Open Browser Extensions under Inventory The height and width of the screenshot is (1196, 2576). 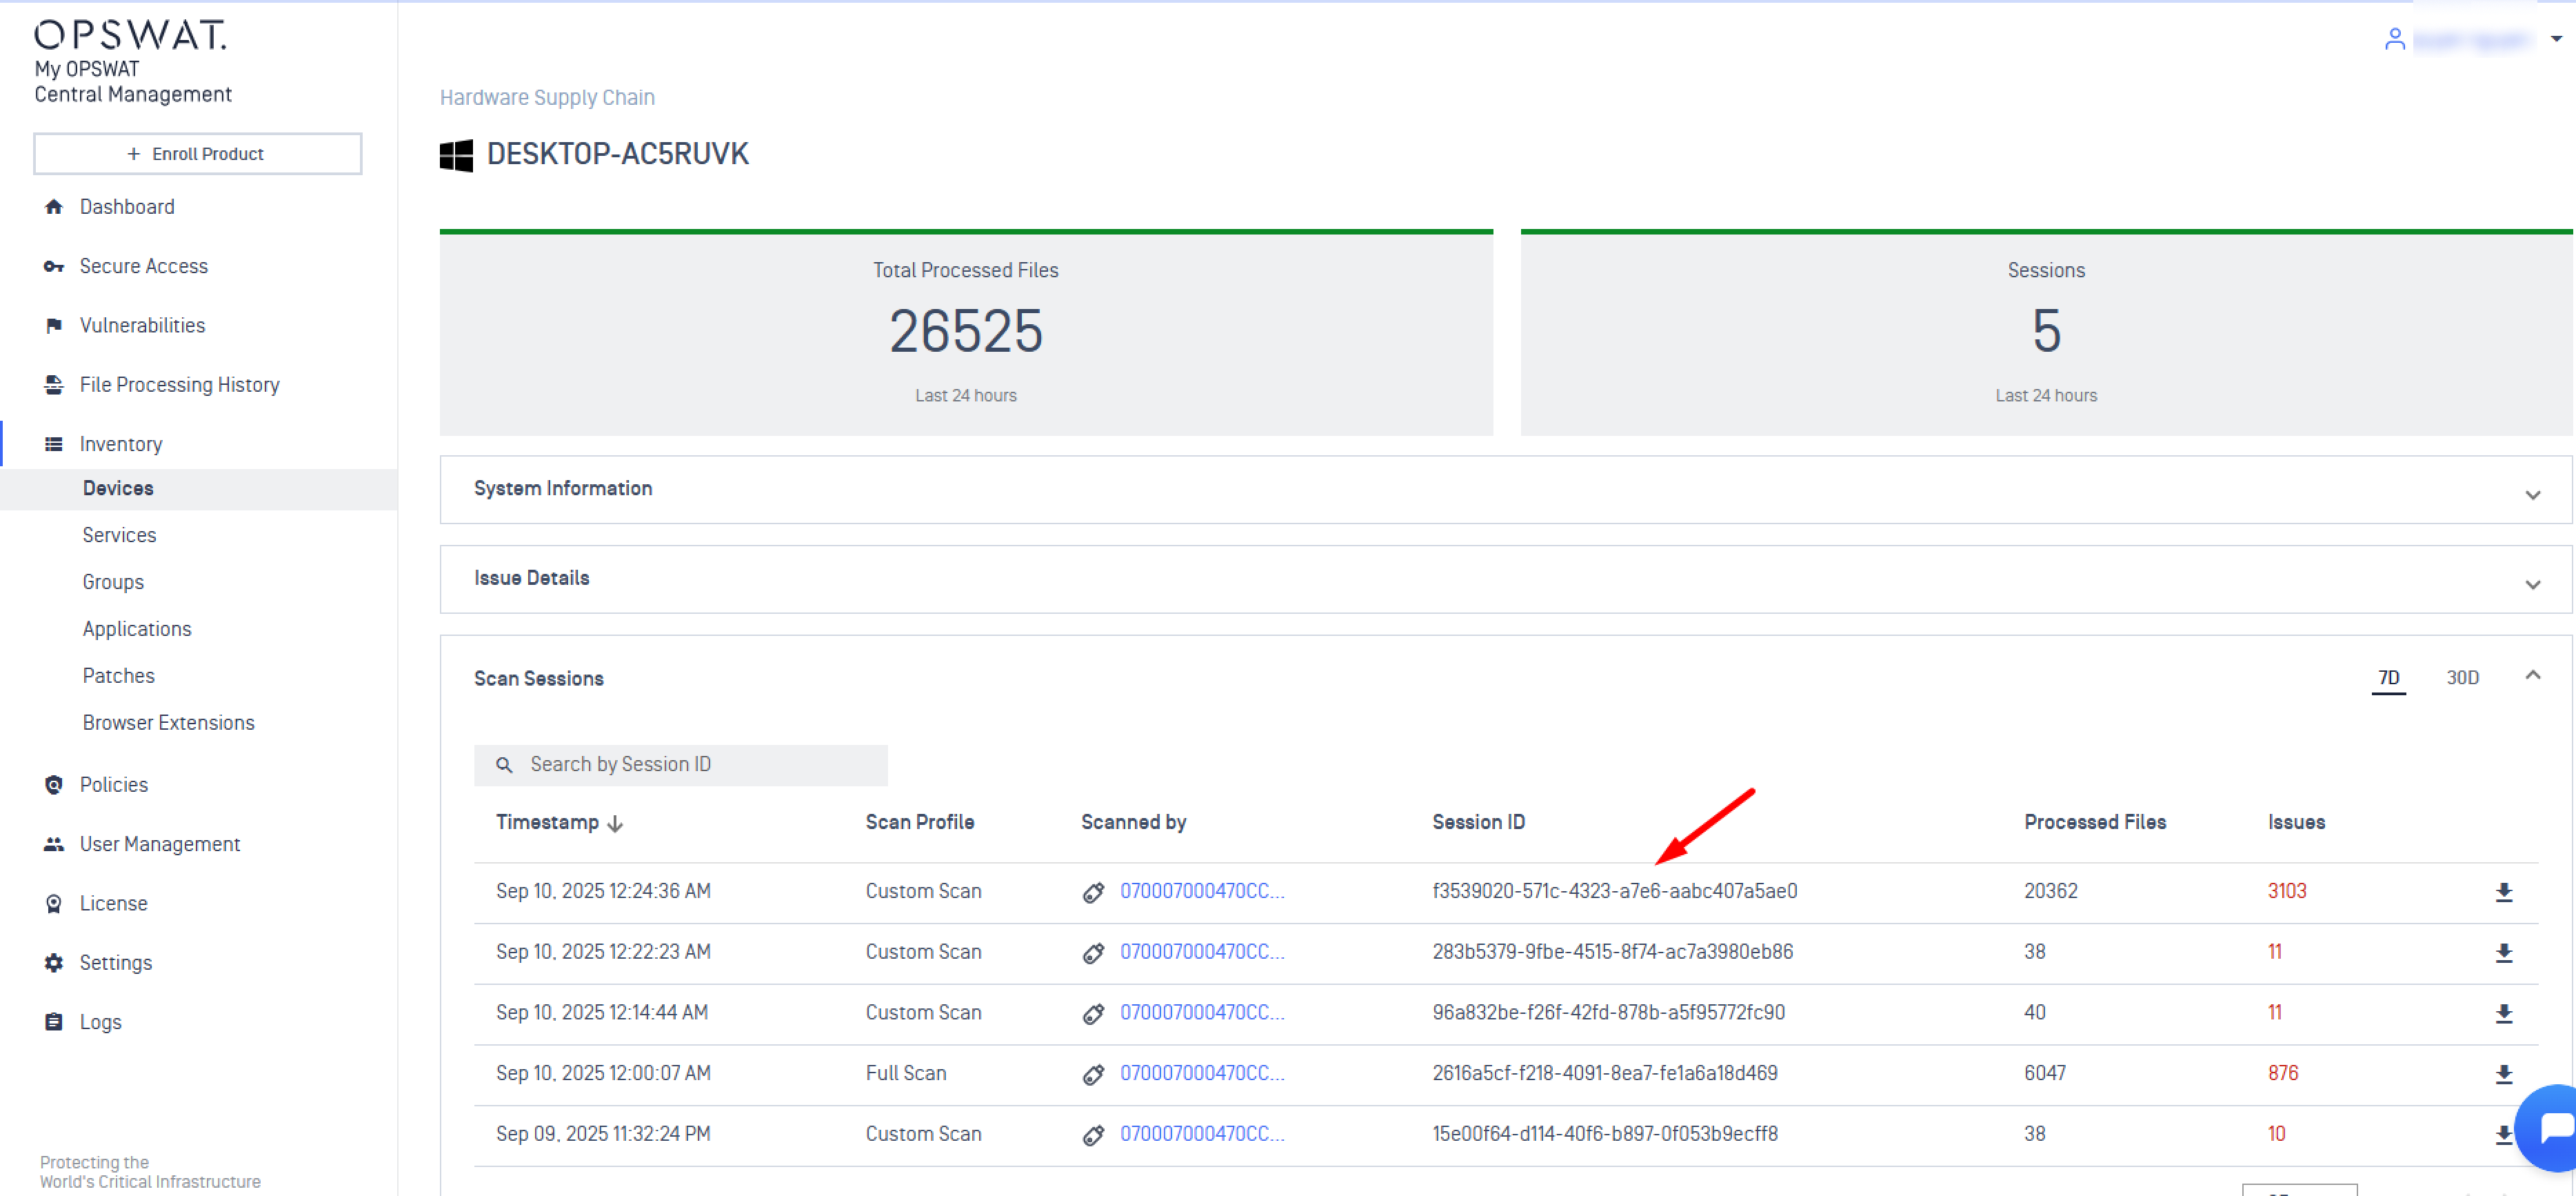pyautogui.click(x=168, y=723)
